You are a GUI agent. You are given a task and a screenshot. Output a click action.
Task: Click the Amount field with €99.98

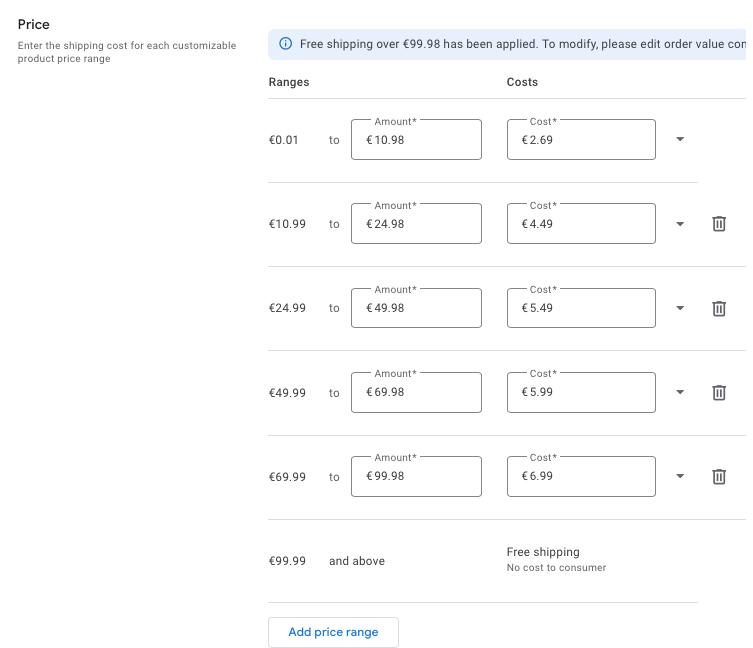(x=416, y=476)
